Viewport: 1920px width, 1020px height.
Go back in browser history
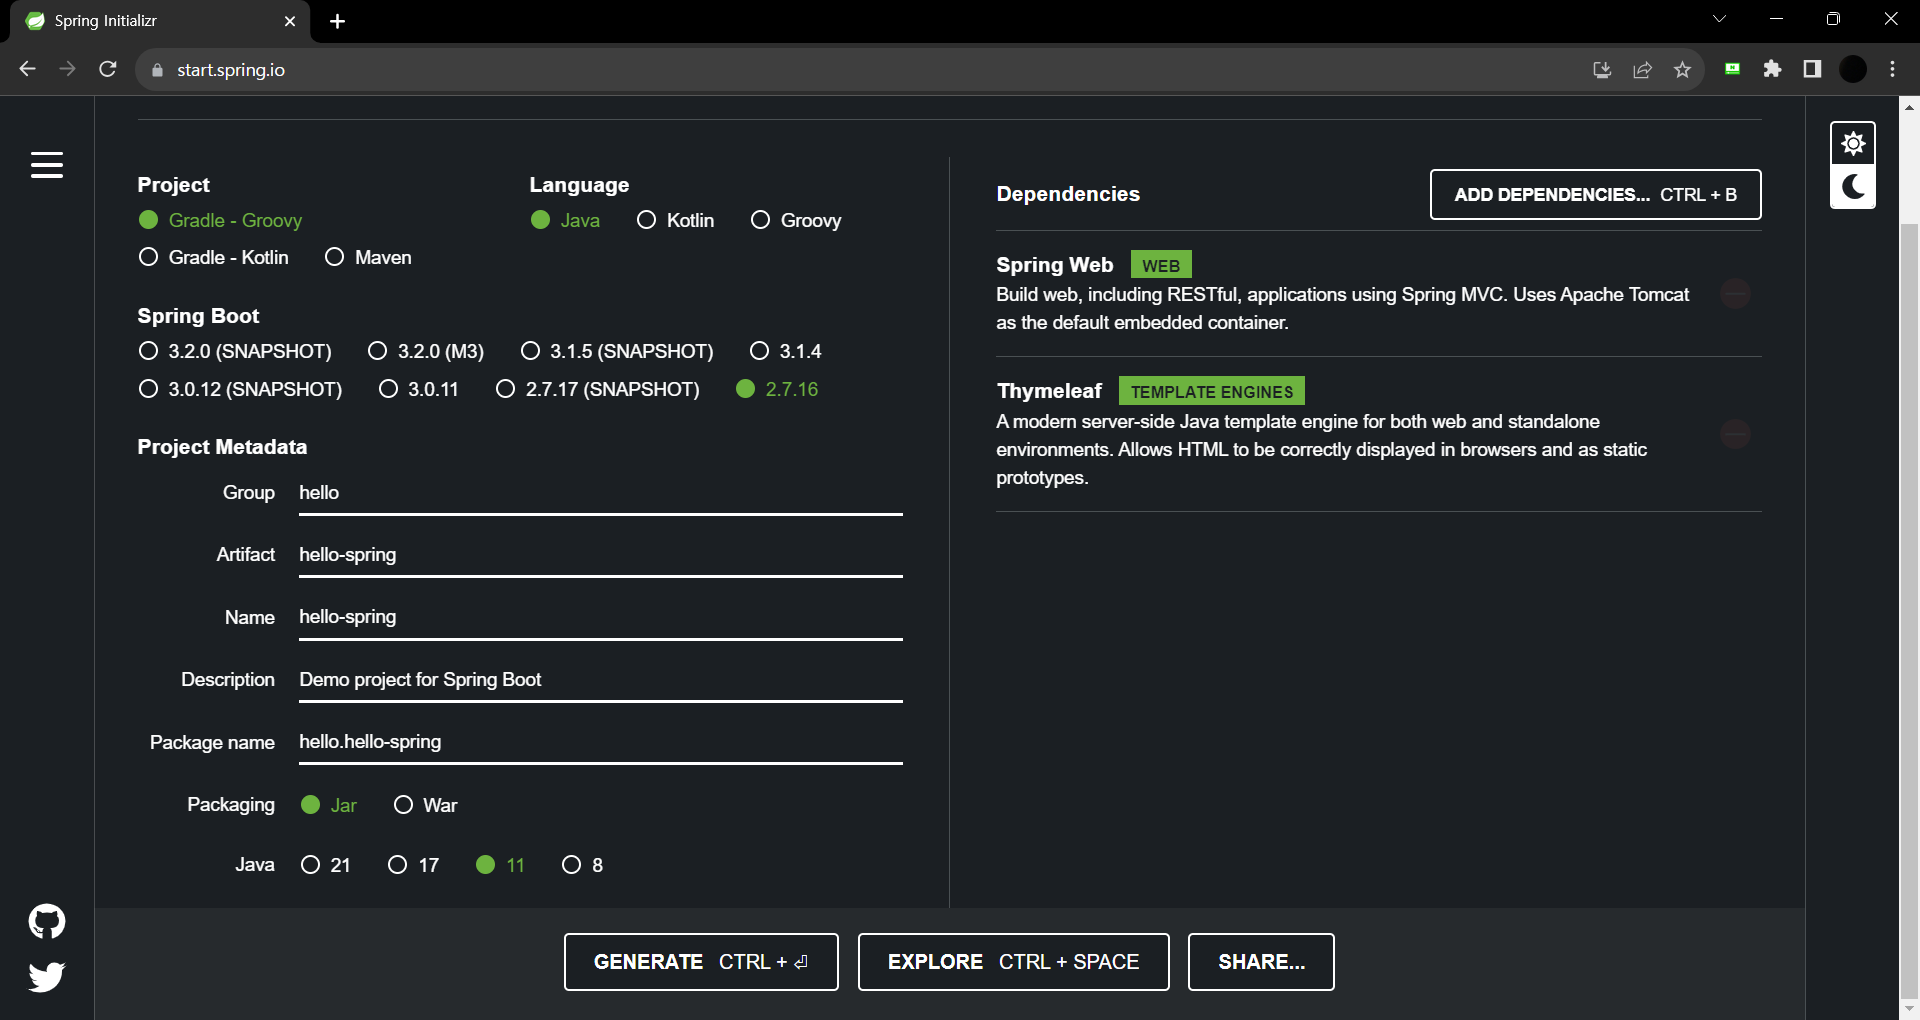27,69
